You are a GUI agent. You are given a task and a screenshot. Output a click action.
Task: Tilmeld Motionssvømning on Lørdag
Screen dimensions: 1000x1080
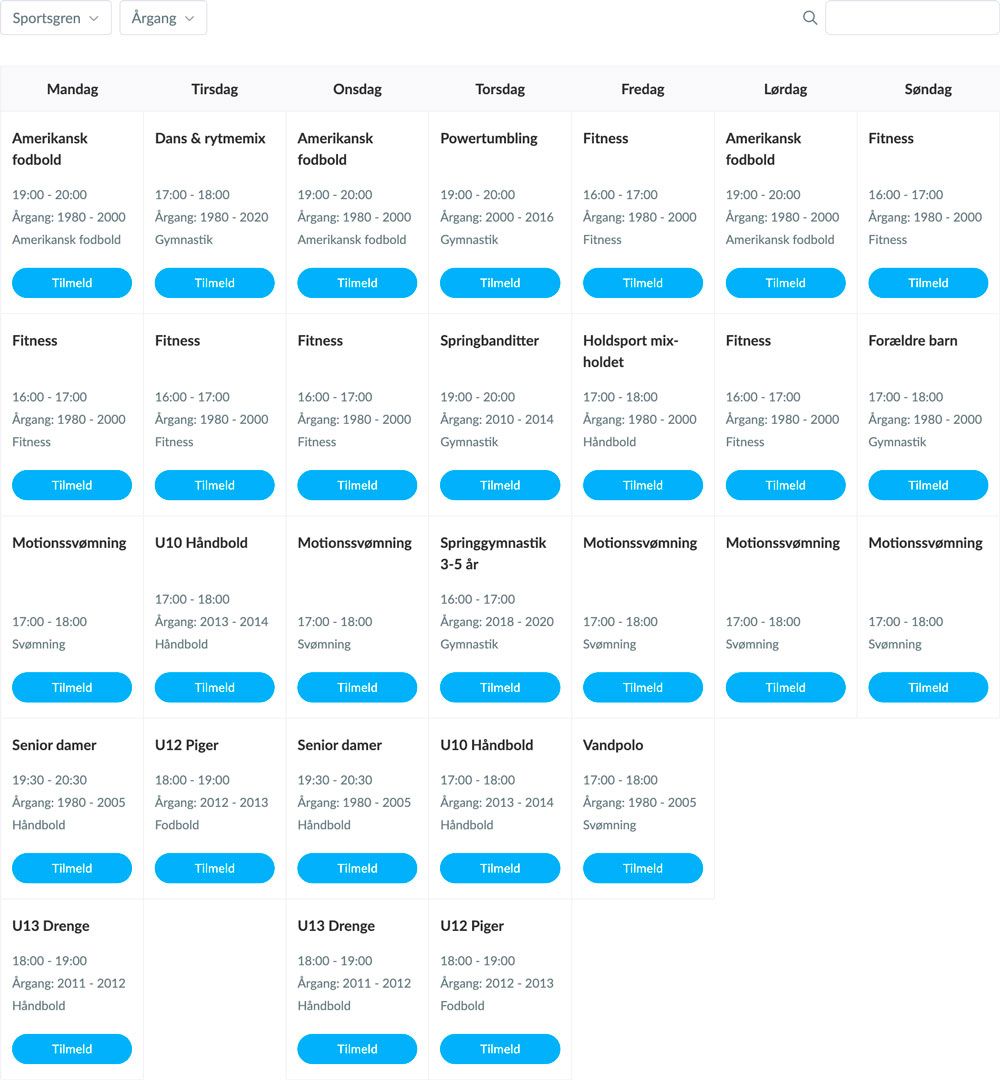tap(786, 687)
